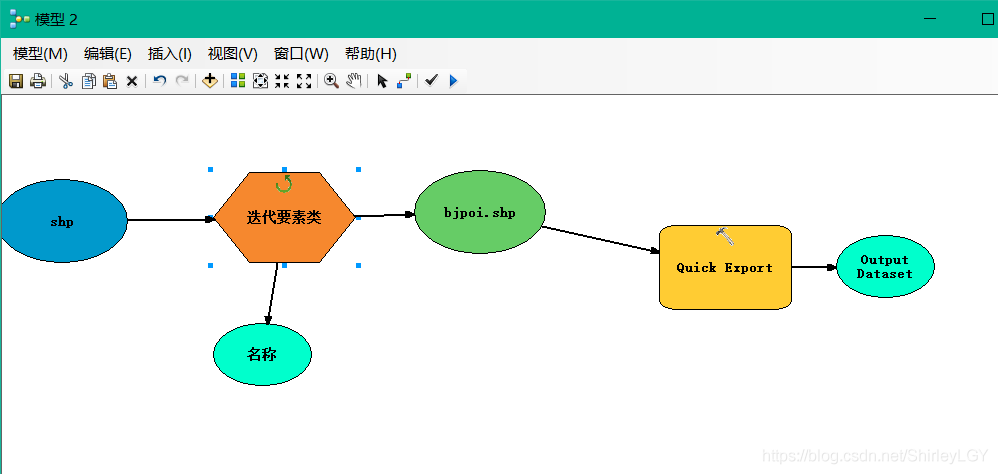Minimize the 模型 2 window
The width and height of the screenshot is (998, 474).
pyautogui.click(x=930, y=19)
